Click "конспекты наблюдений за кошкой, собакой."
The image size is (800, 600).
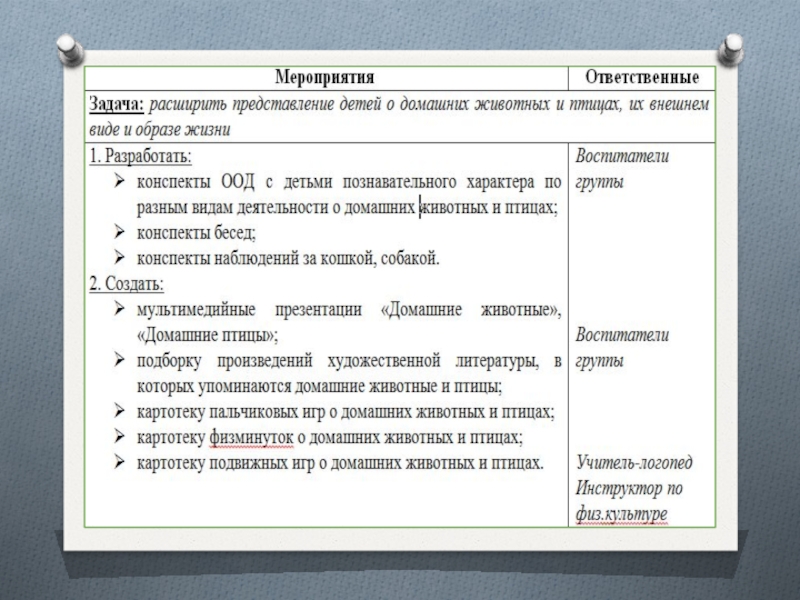(288, 258)
